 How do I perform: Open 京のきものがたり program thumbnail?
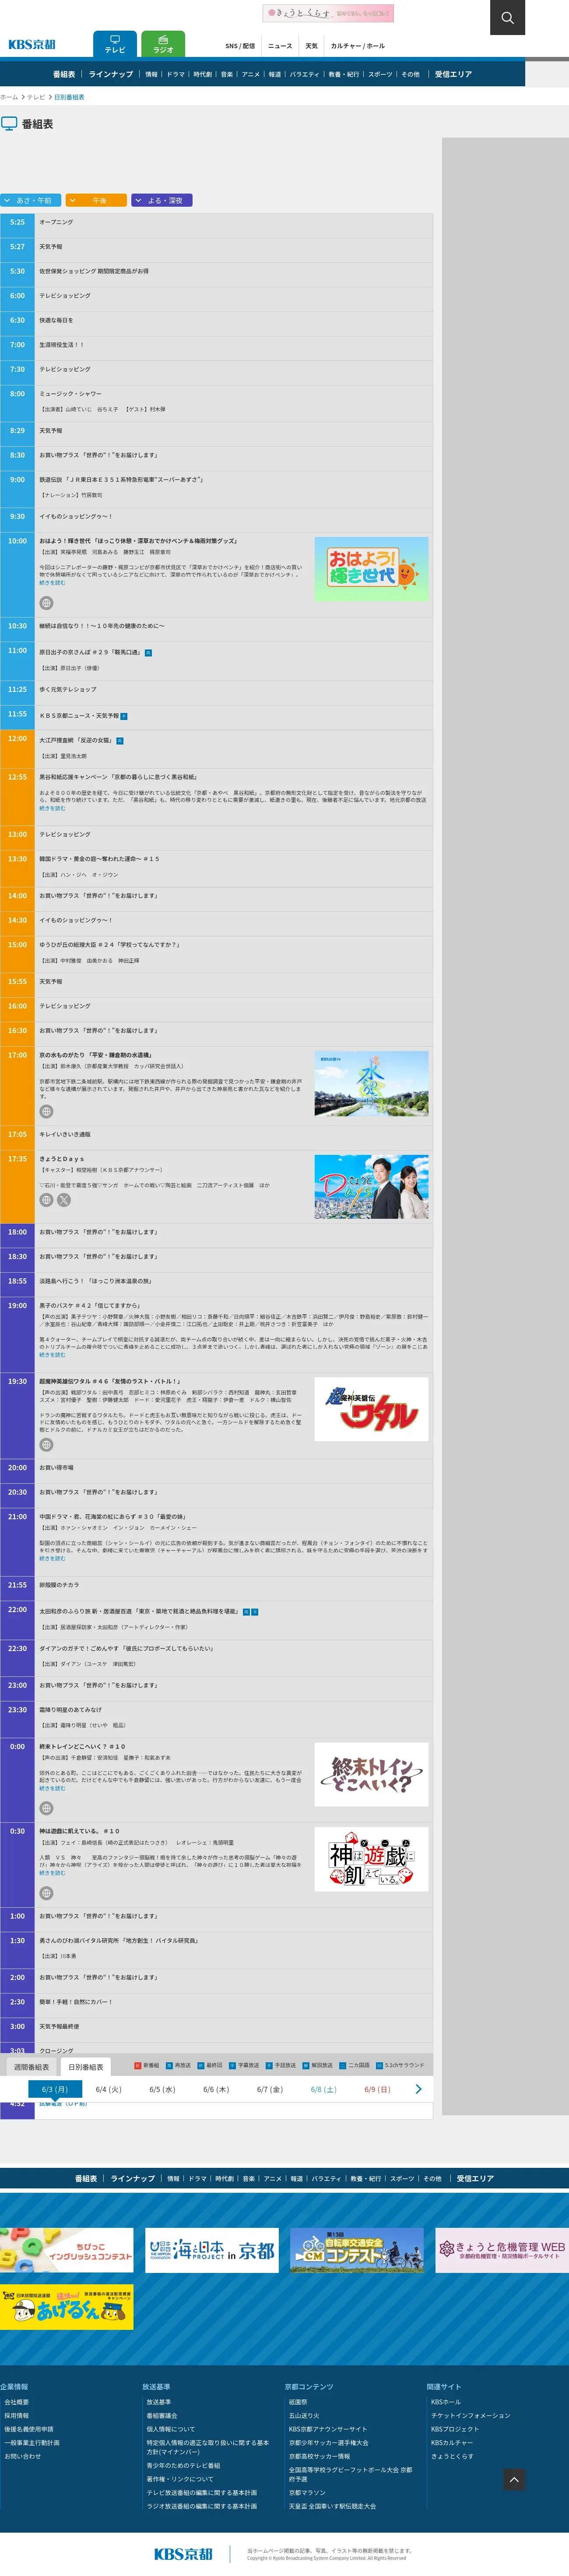click(371, 1083)
